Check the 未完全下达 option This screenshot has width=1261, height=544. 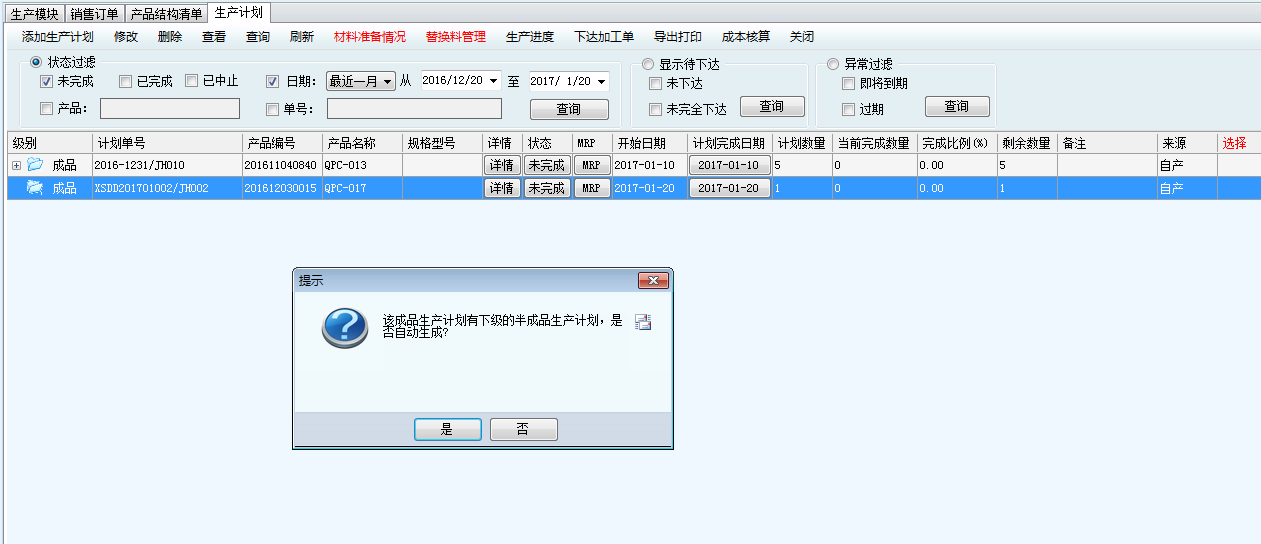(655, 110)
